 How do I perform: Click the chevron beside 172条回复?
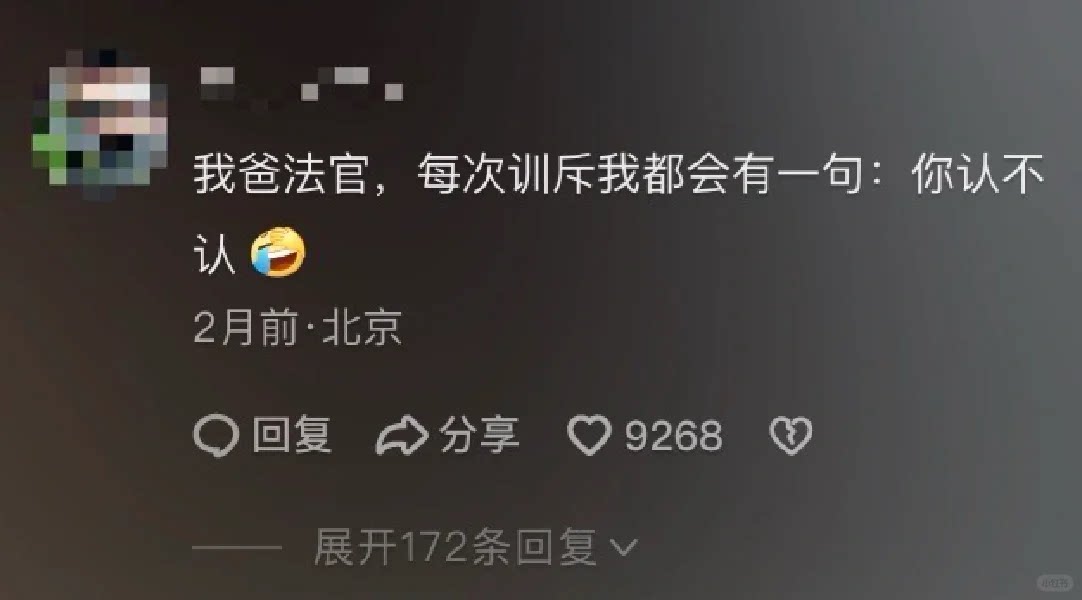tap(624, 548)
